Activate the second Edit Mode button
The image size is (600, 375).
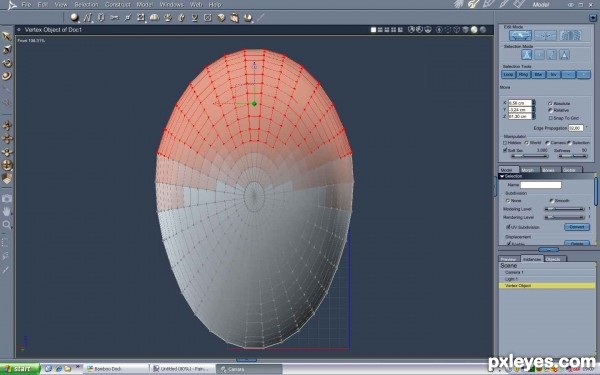[x=545, y=36]
